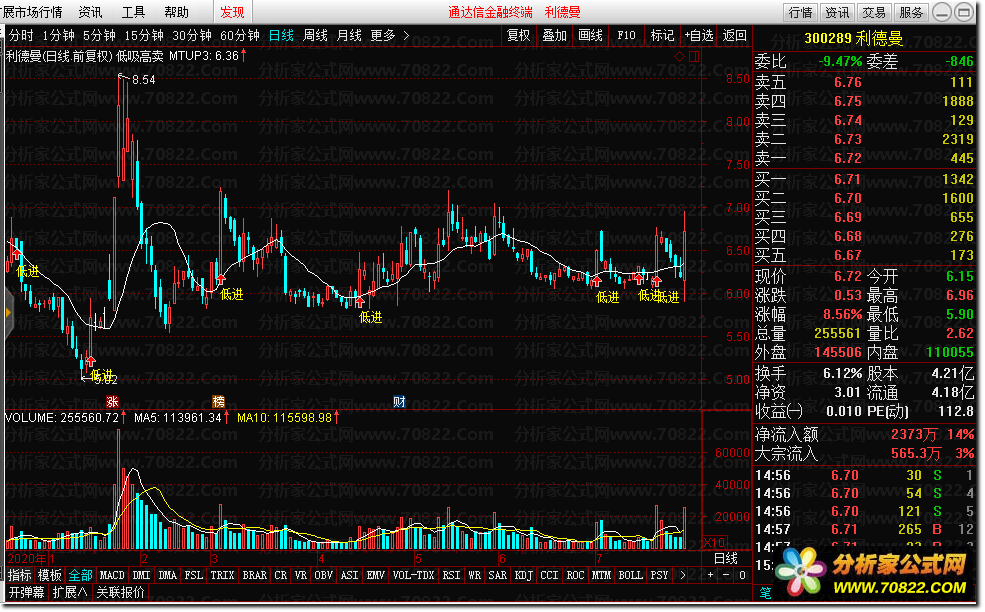The width and height of the screenshot is (985, 612).
Task: Select the DMA indicator
Action: pyautogui.click(x=168, y=575)
